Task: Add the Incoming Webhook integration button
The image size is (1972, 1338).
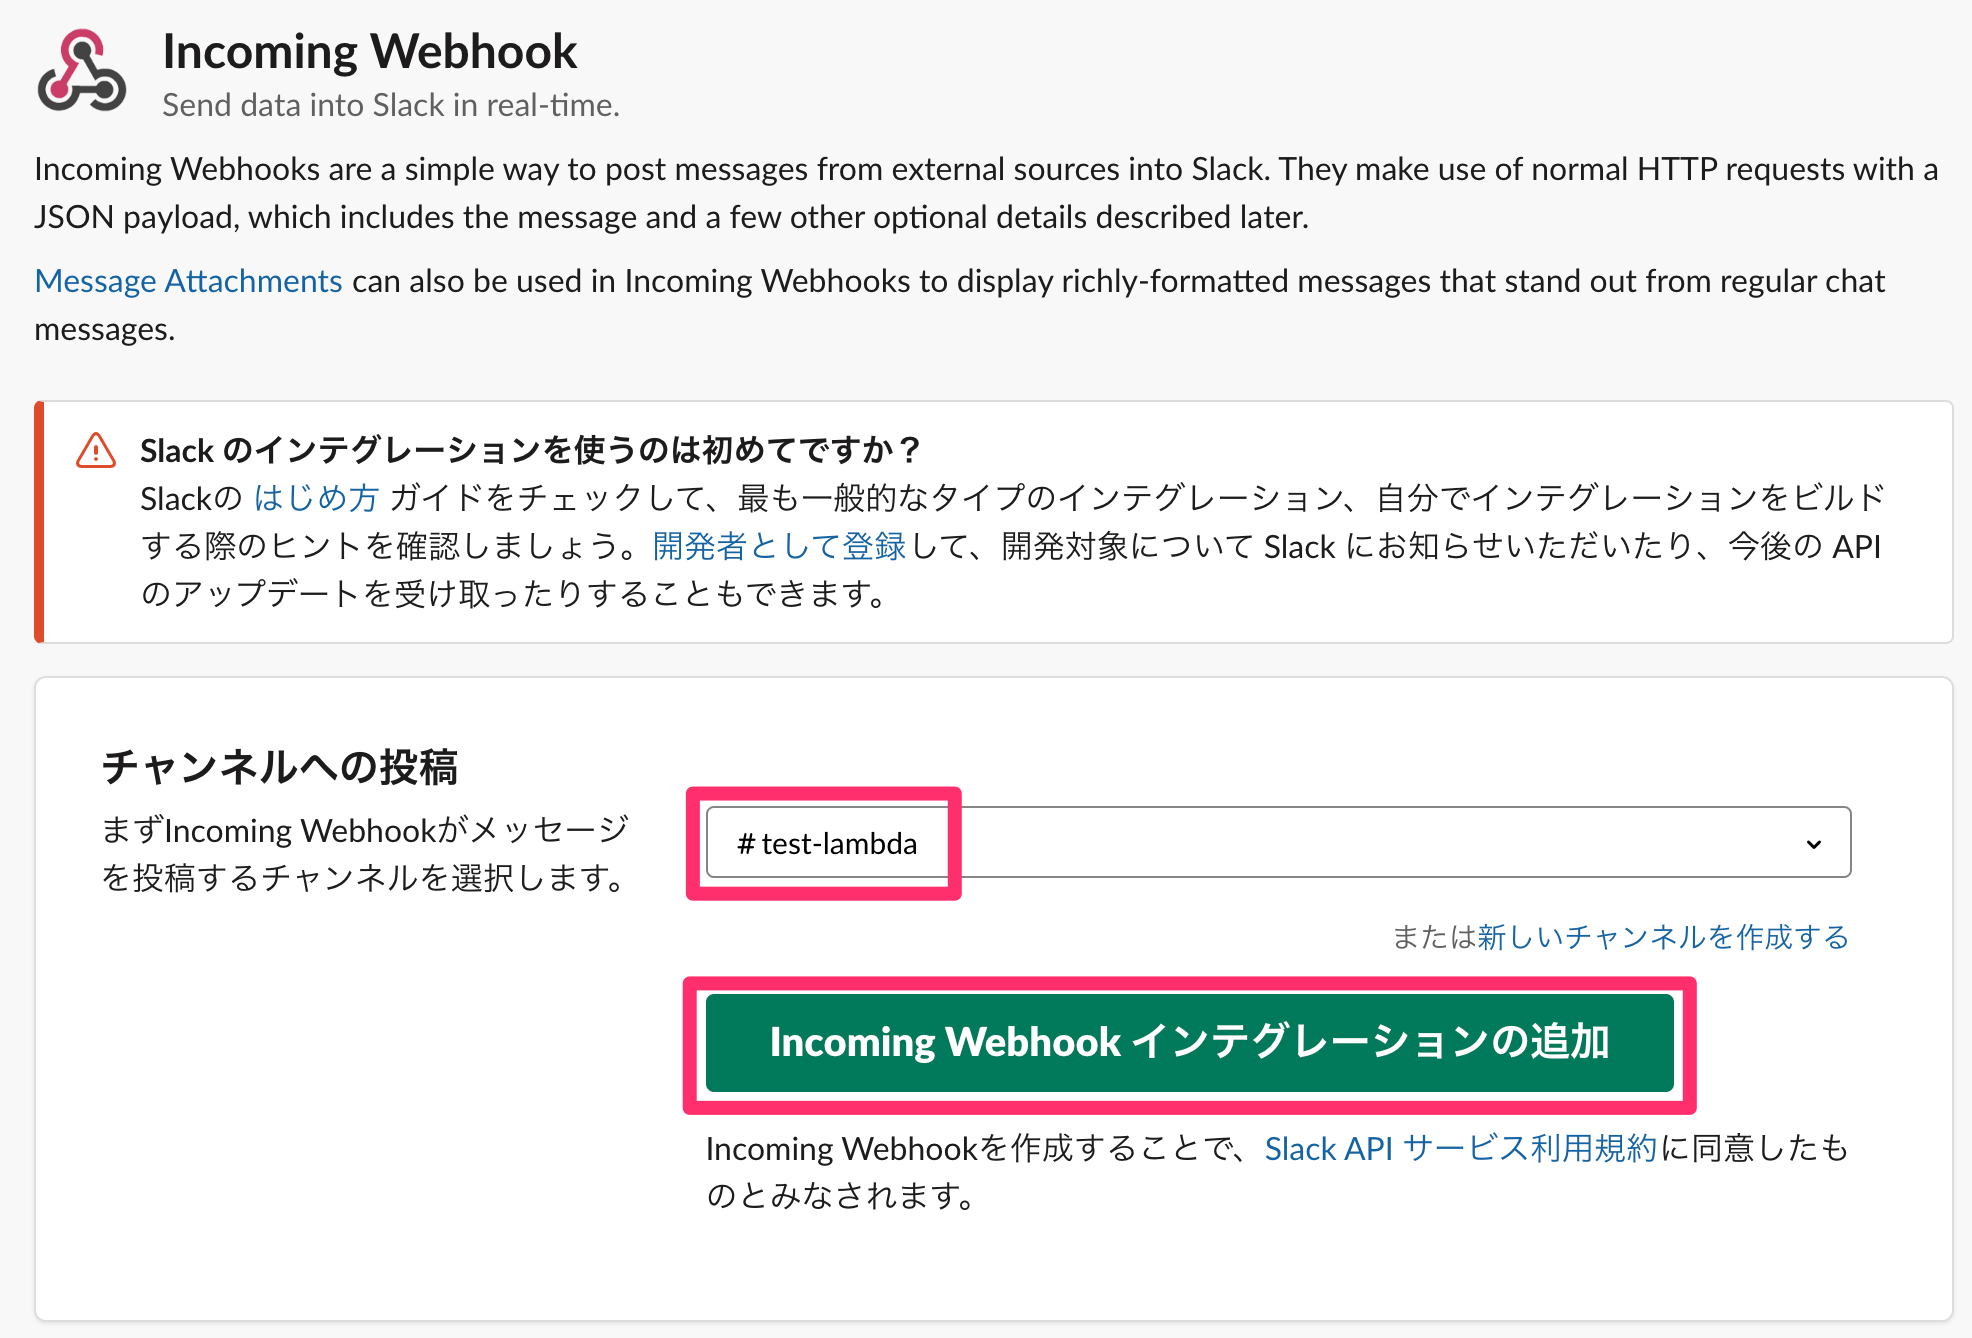Action: (1189, 1042)
